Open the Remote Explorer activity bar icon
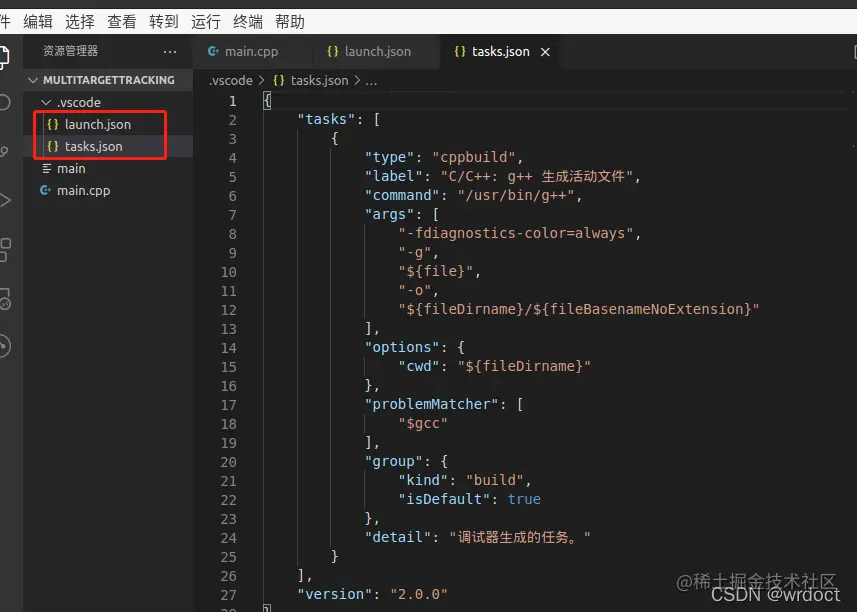 [5, 299]
